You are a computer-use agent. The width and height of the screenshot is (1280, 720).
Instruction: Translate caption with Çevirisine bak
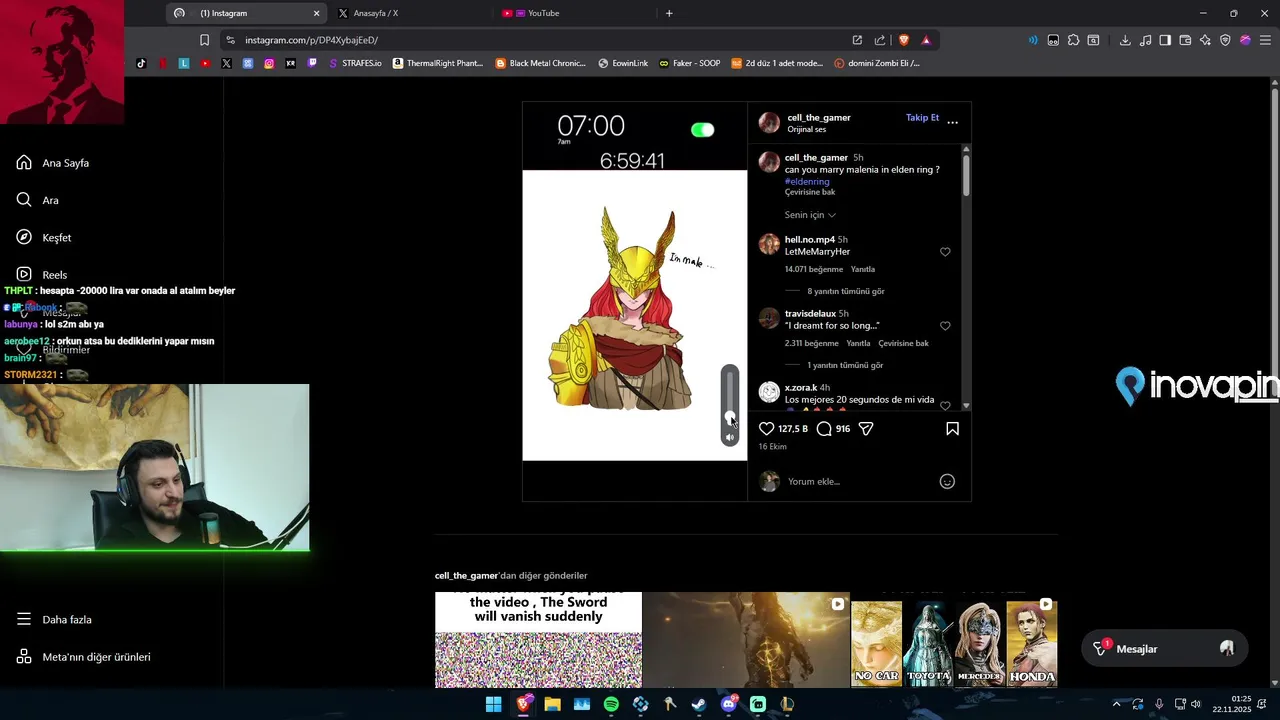pos(810,192)
